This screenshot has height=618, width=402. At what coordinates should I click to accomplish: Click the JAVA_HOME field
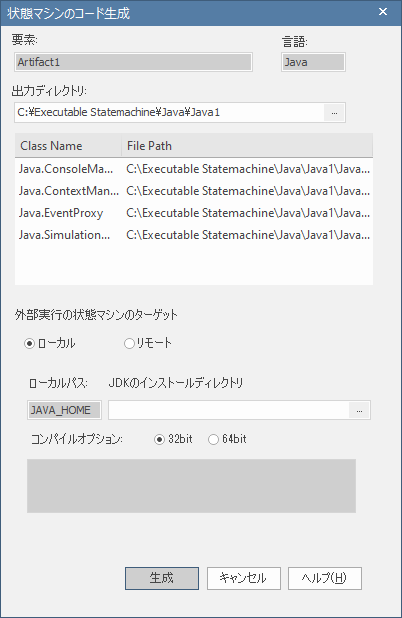[64, 410]
